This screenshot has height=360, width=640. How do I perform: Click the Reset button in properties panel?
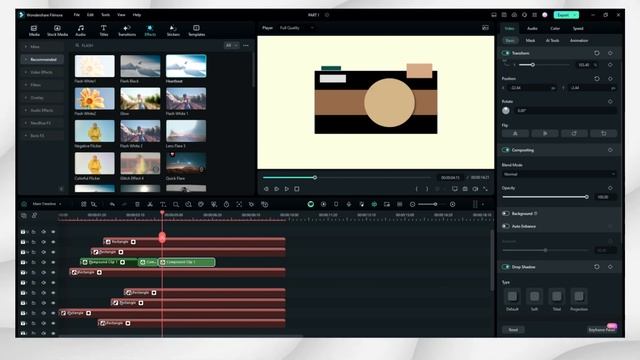pos(513,330)
